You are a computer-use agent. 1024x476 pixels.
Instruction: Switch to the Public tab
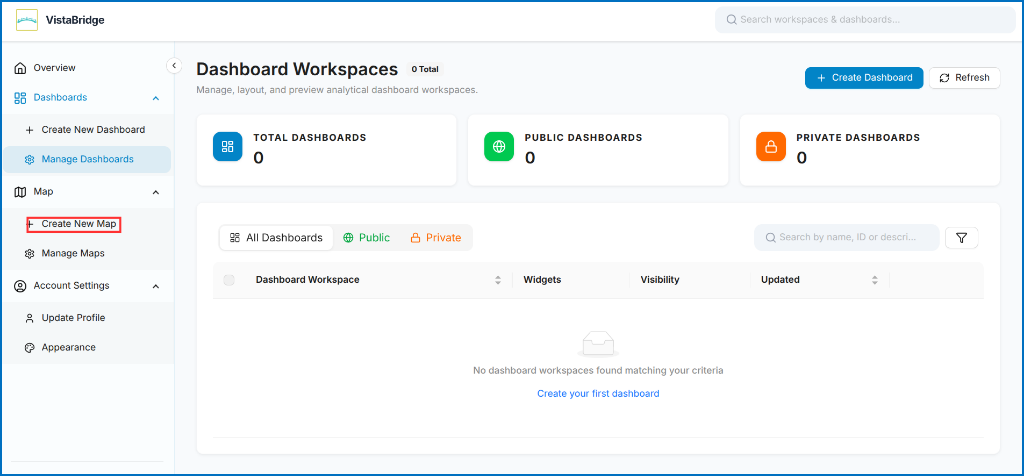click(x=366, y=238)
